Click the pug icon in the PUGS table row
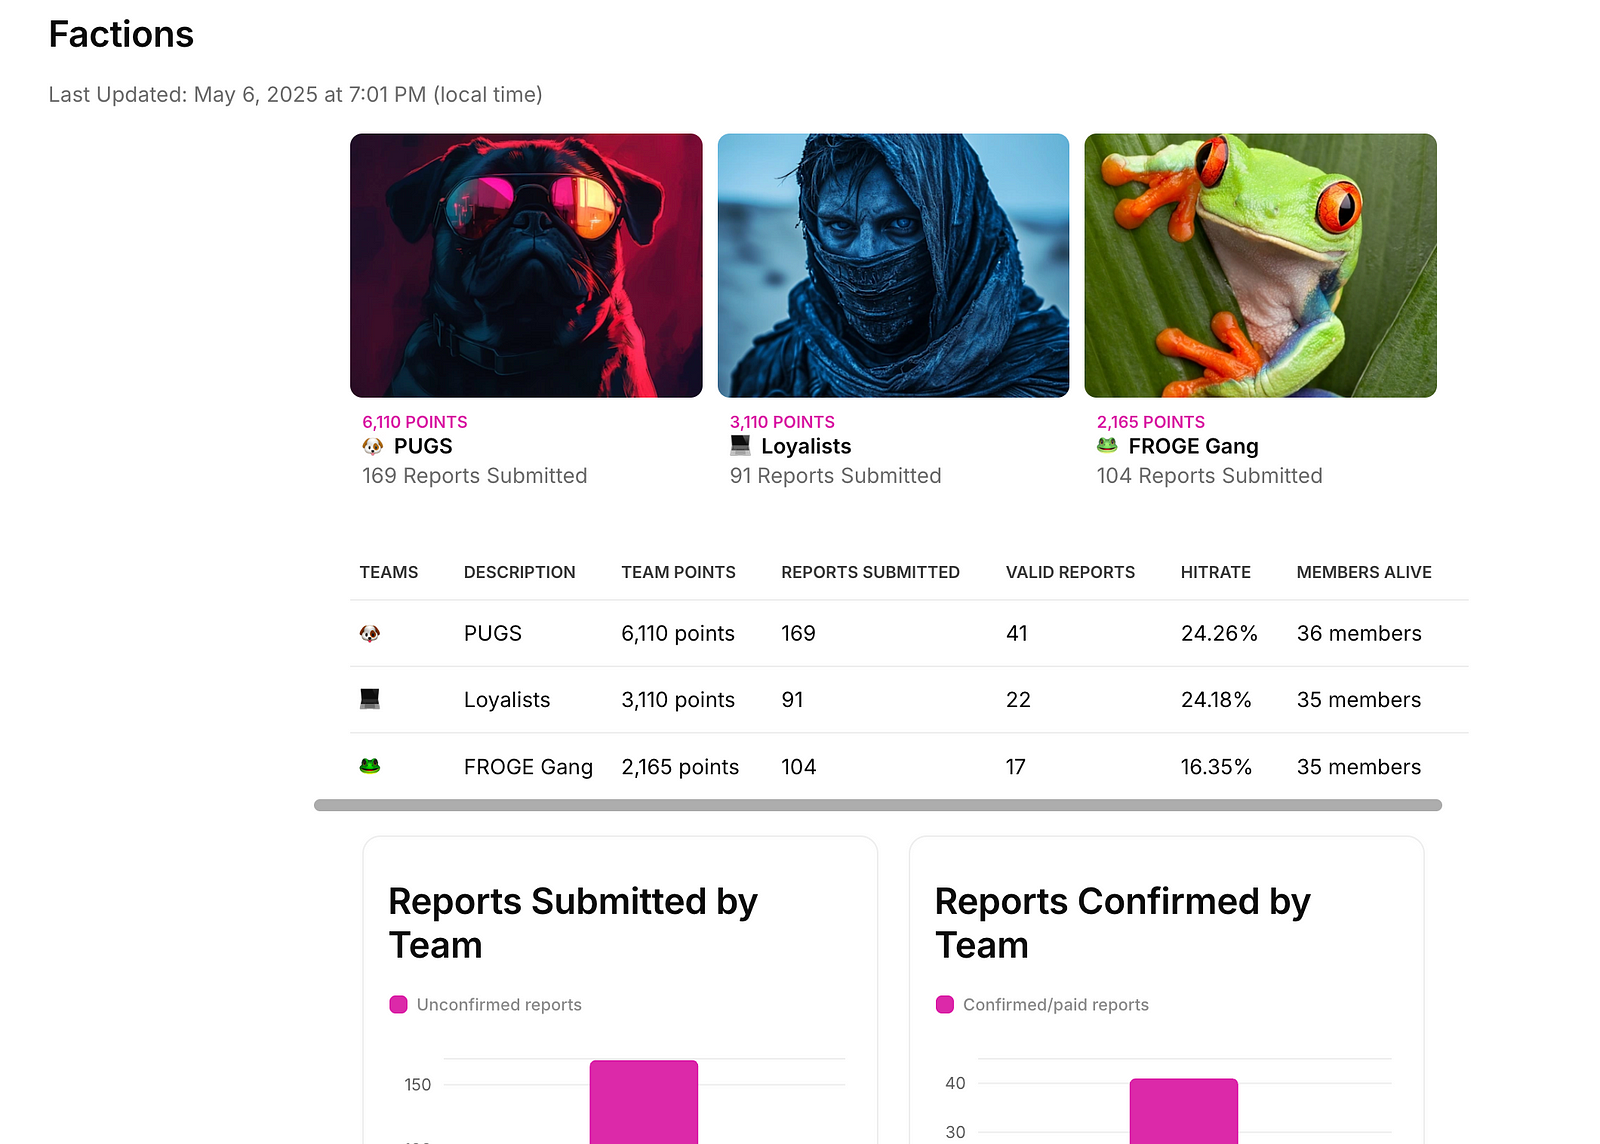The image size is (1600, 1144). click(370, 633)
